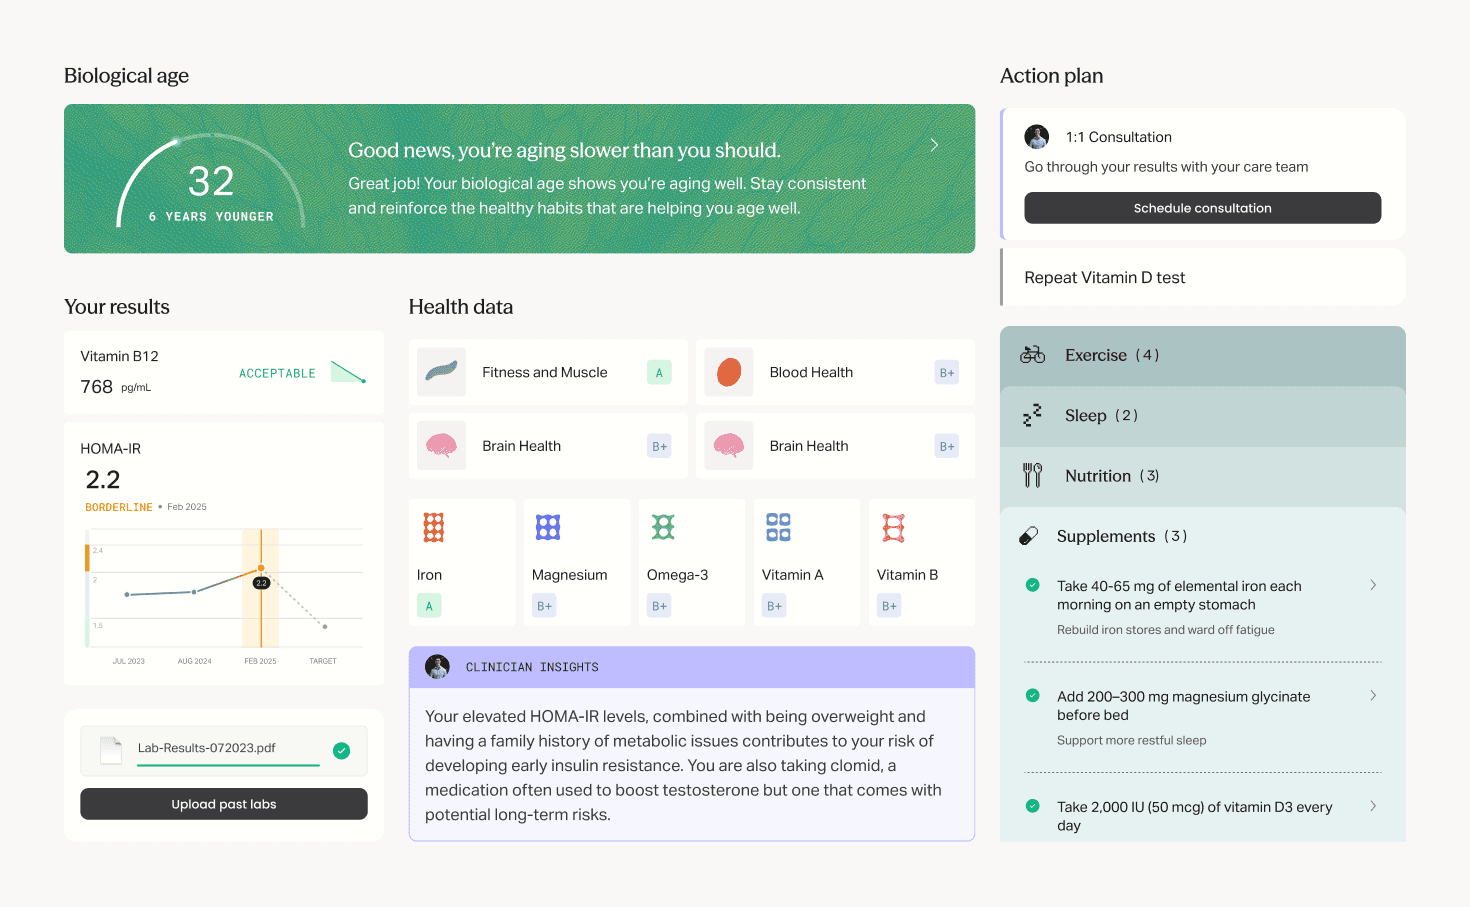
Task: Open details for the magnesium glycinate recommendation
Action: point(1373,696)
